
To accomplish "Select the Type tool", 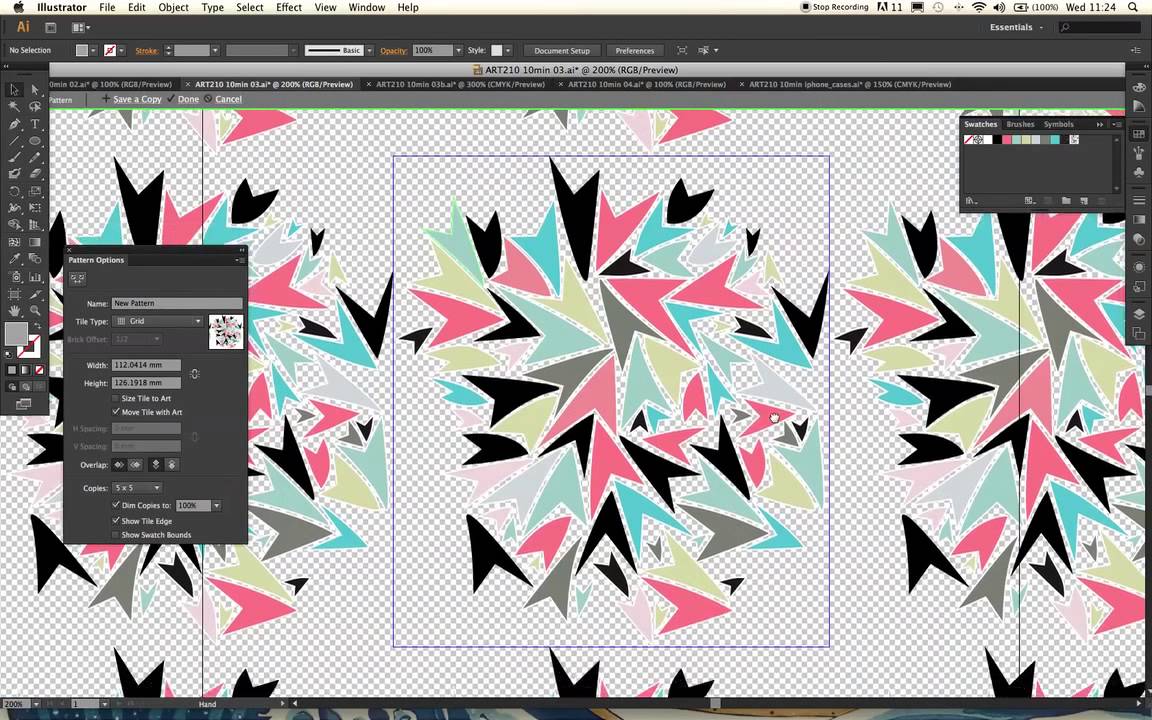I will [35, 123].
